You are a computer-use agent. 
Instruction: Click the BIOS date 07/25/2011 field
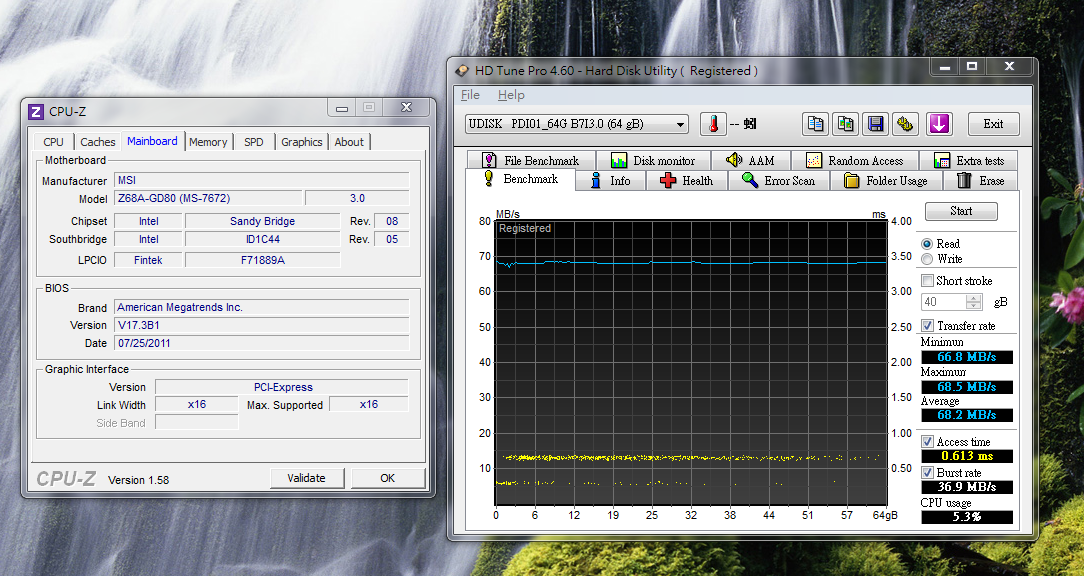262,343
